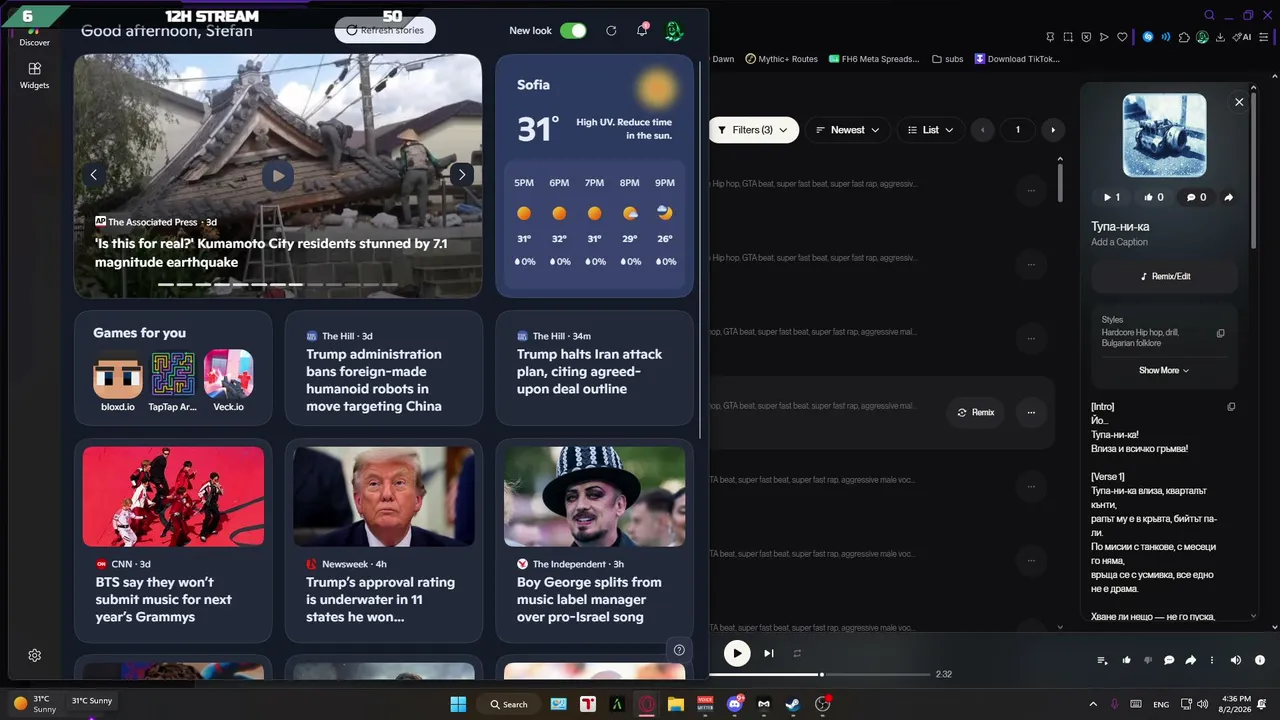Go to the next featured story

click(x=461, y=174)
